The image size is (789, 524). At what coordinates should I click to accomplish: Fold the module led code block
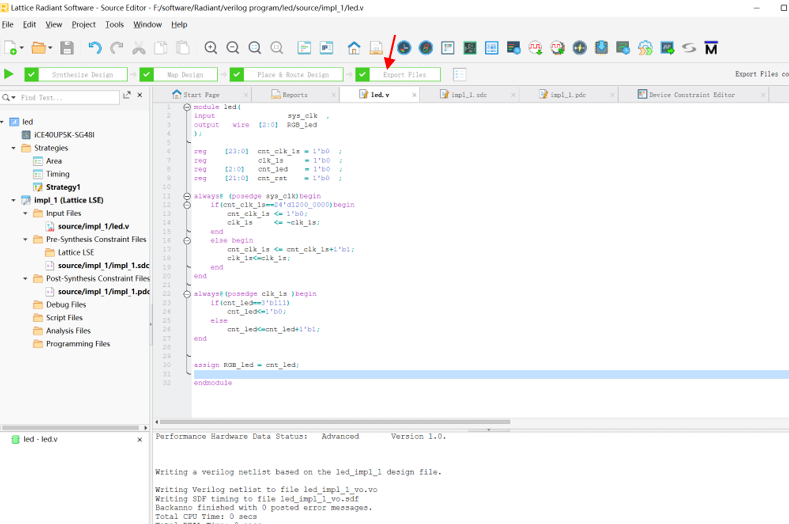pyautogui.click(x=187, y=107)
